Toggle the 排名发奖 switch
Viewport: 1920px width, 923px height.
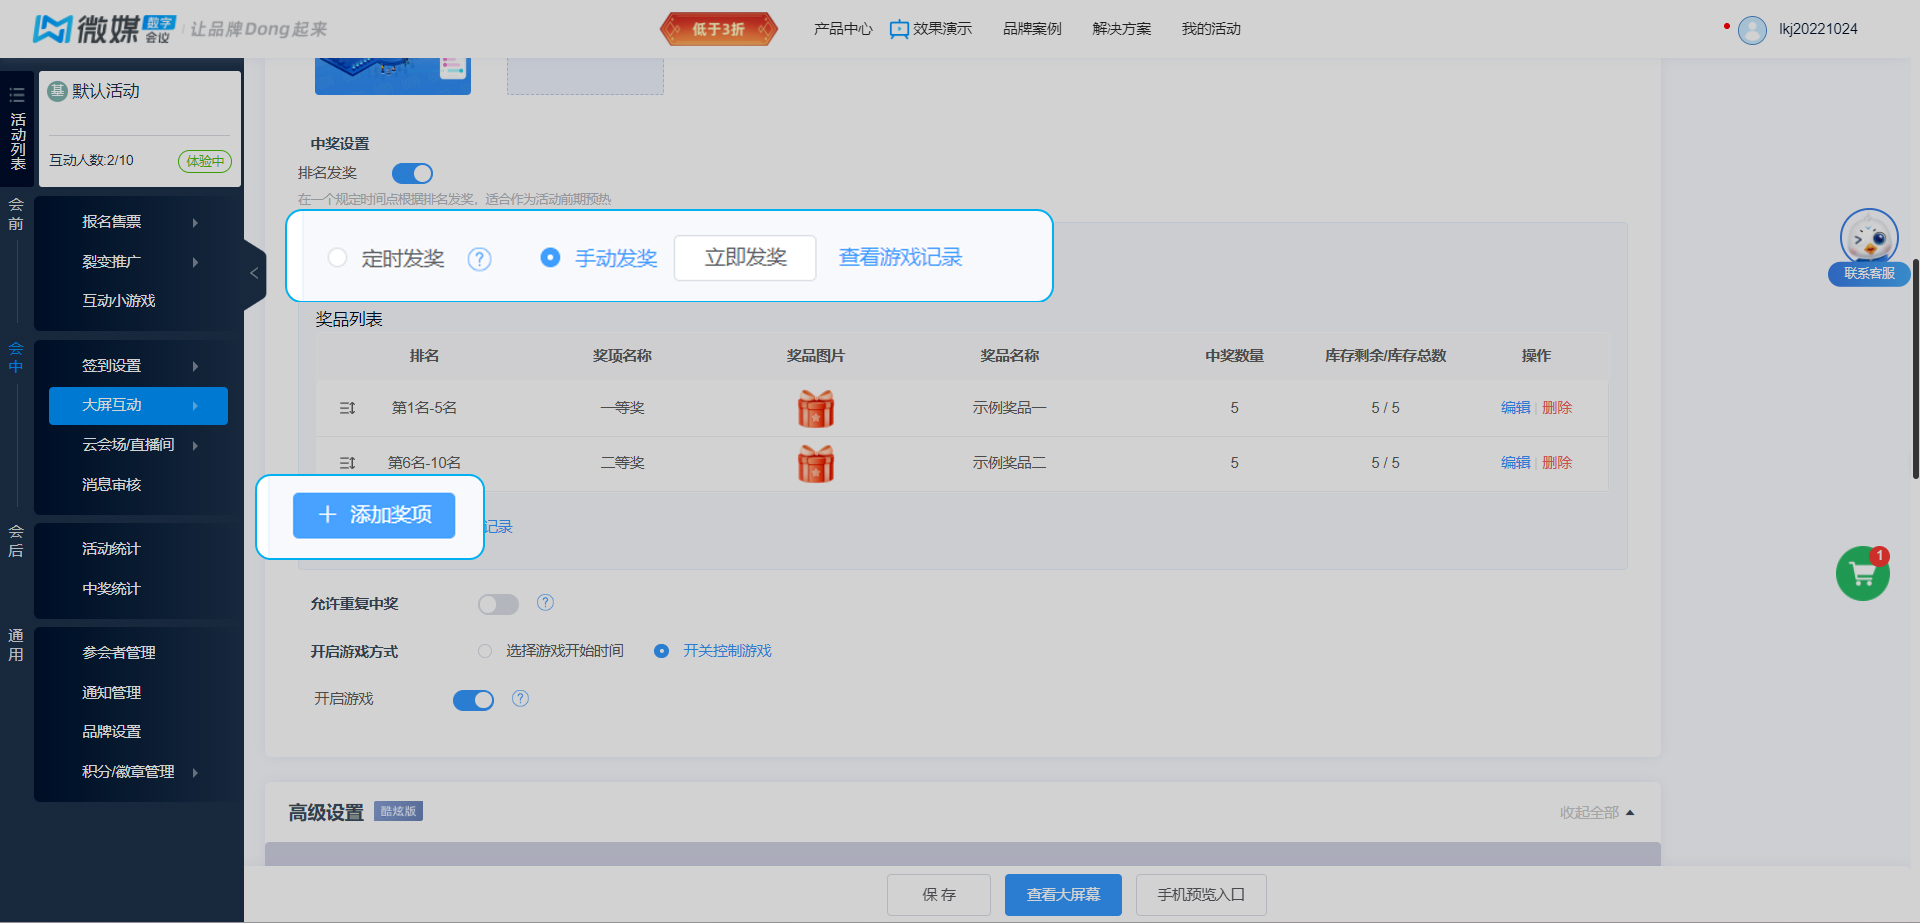[x=412, y=173]
